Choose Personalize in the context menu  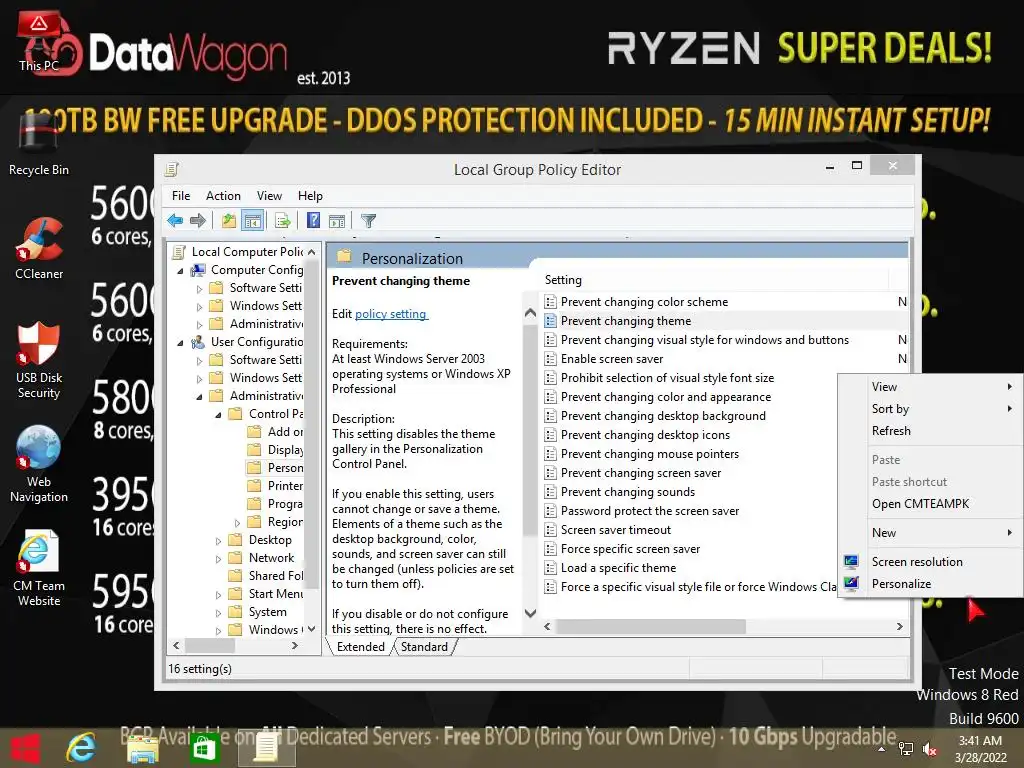[x=930, y=584]
